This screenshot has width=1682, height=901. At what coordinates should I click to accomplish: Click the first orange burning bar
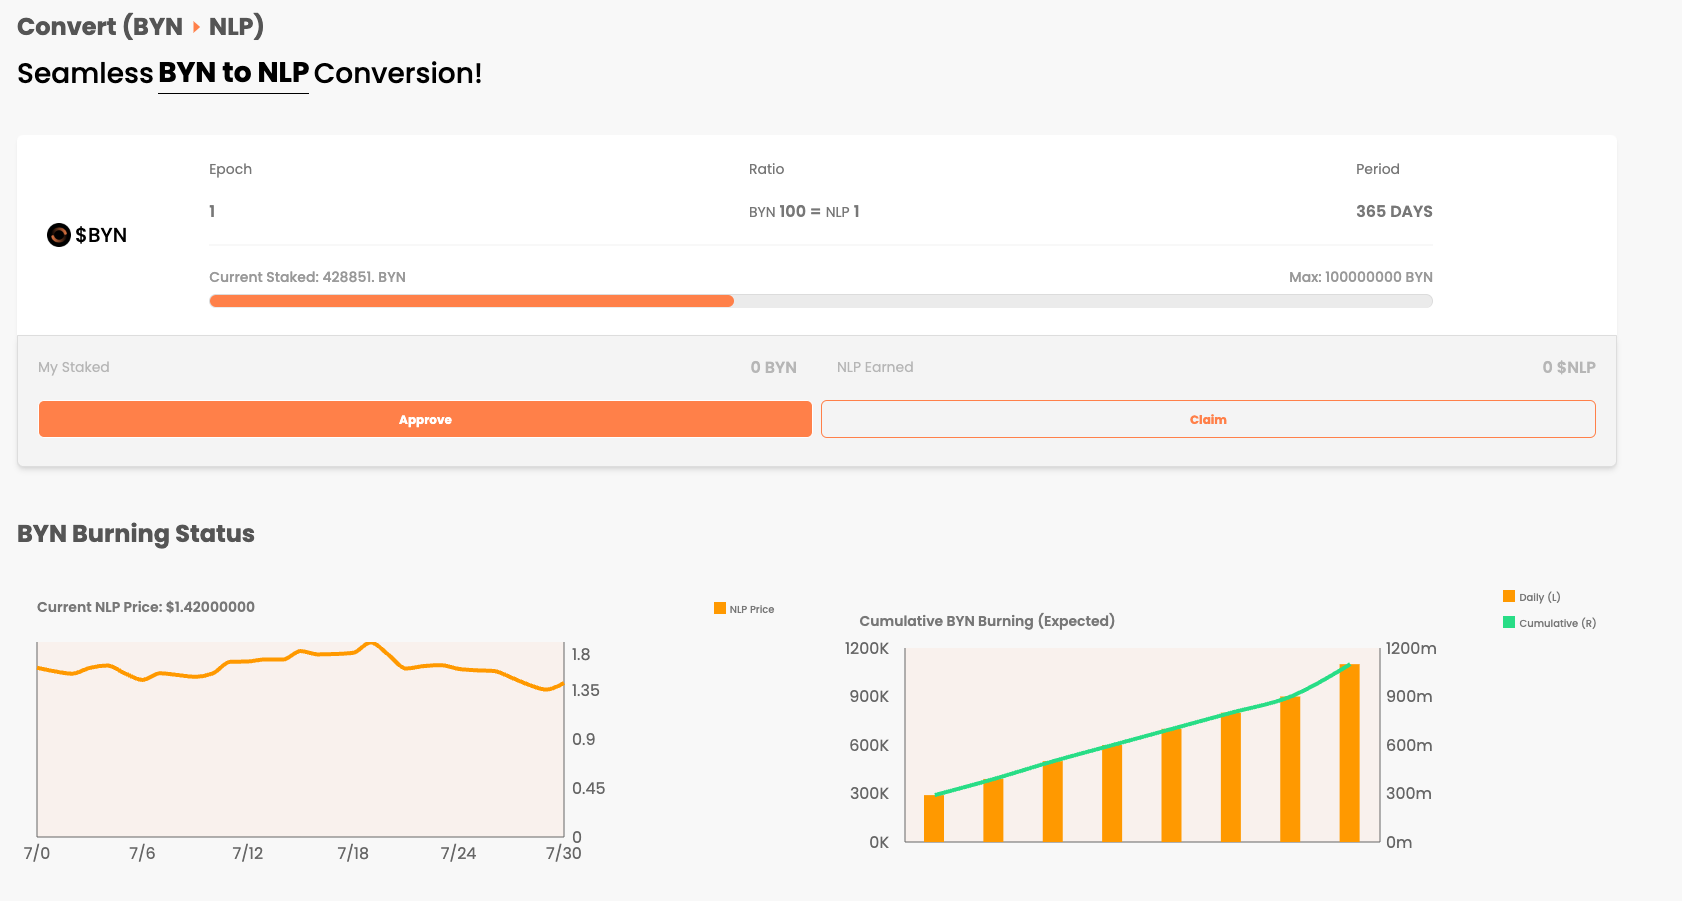tap(934, 818)
